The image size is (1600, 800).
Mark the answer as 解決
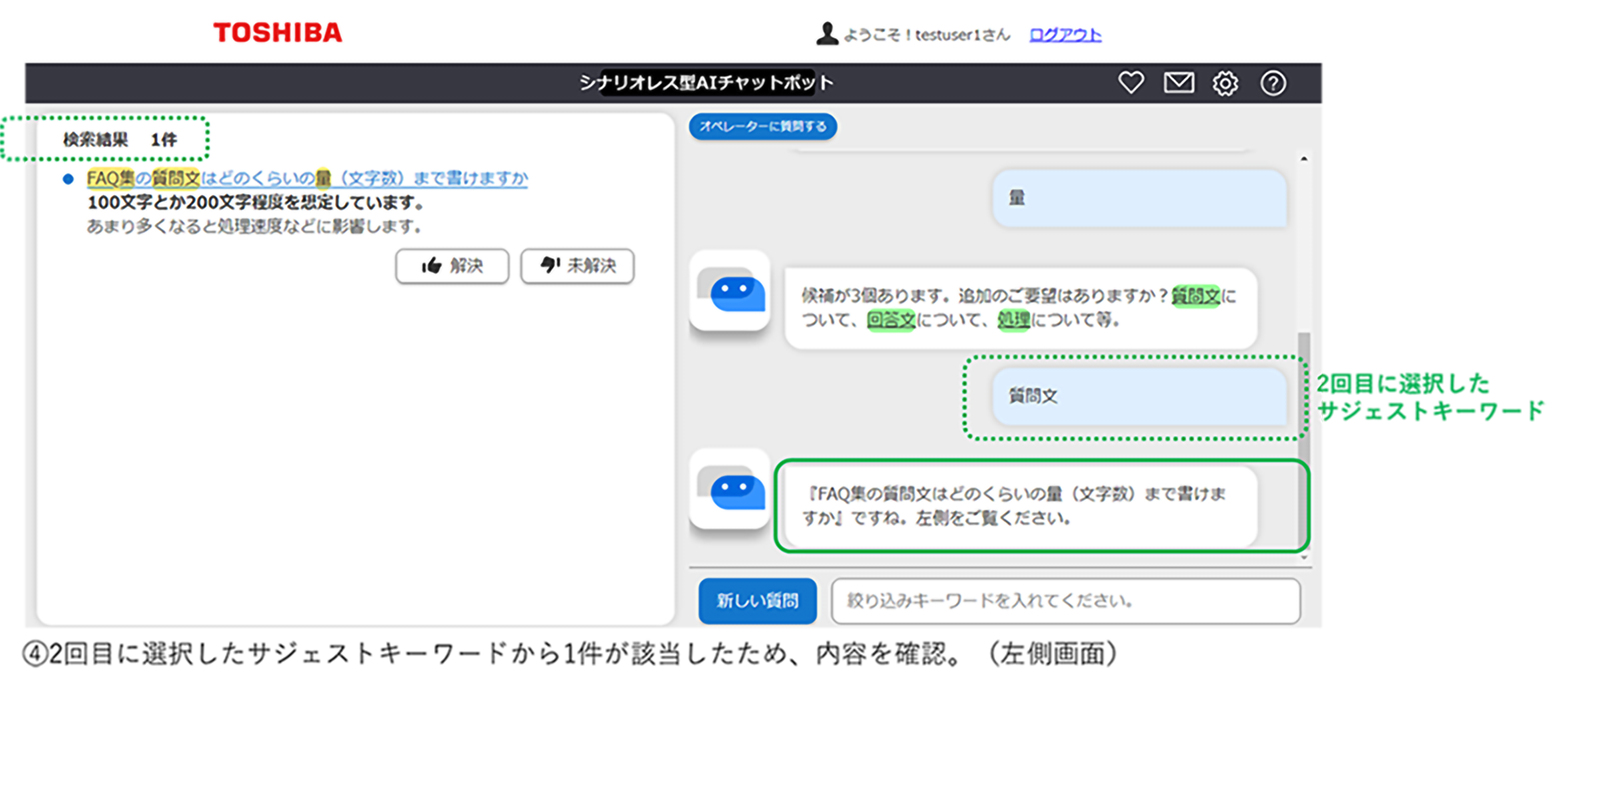click(x=452, y=266)
